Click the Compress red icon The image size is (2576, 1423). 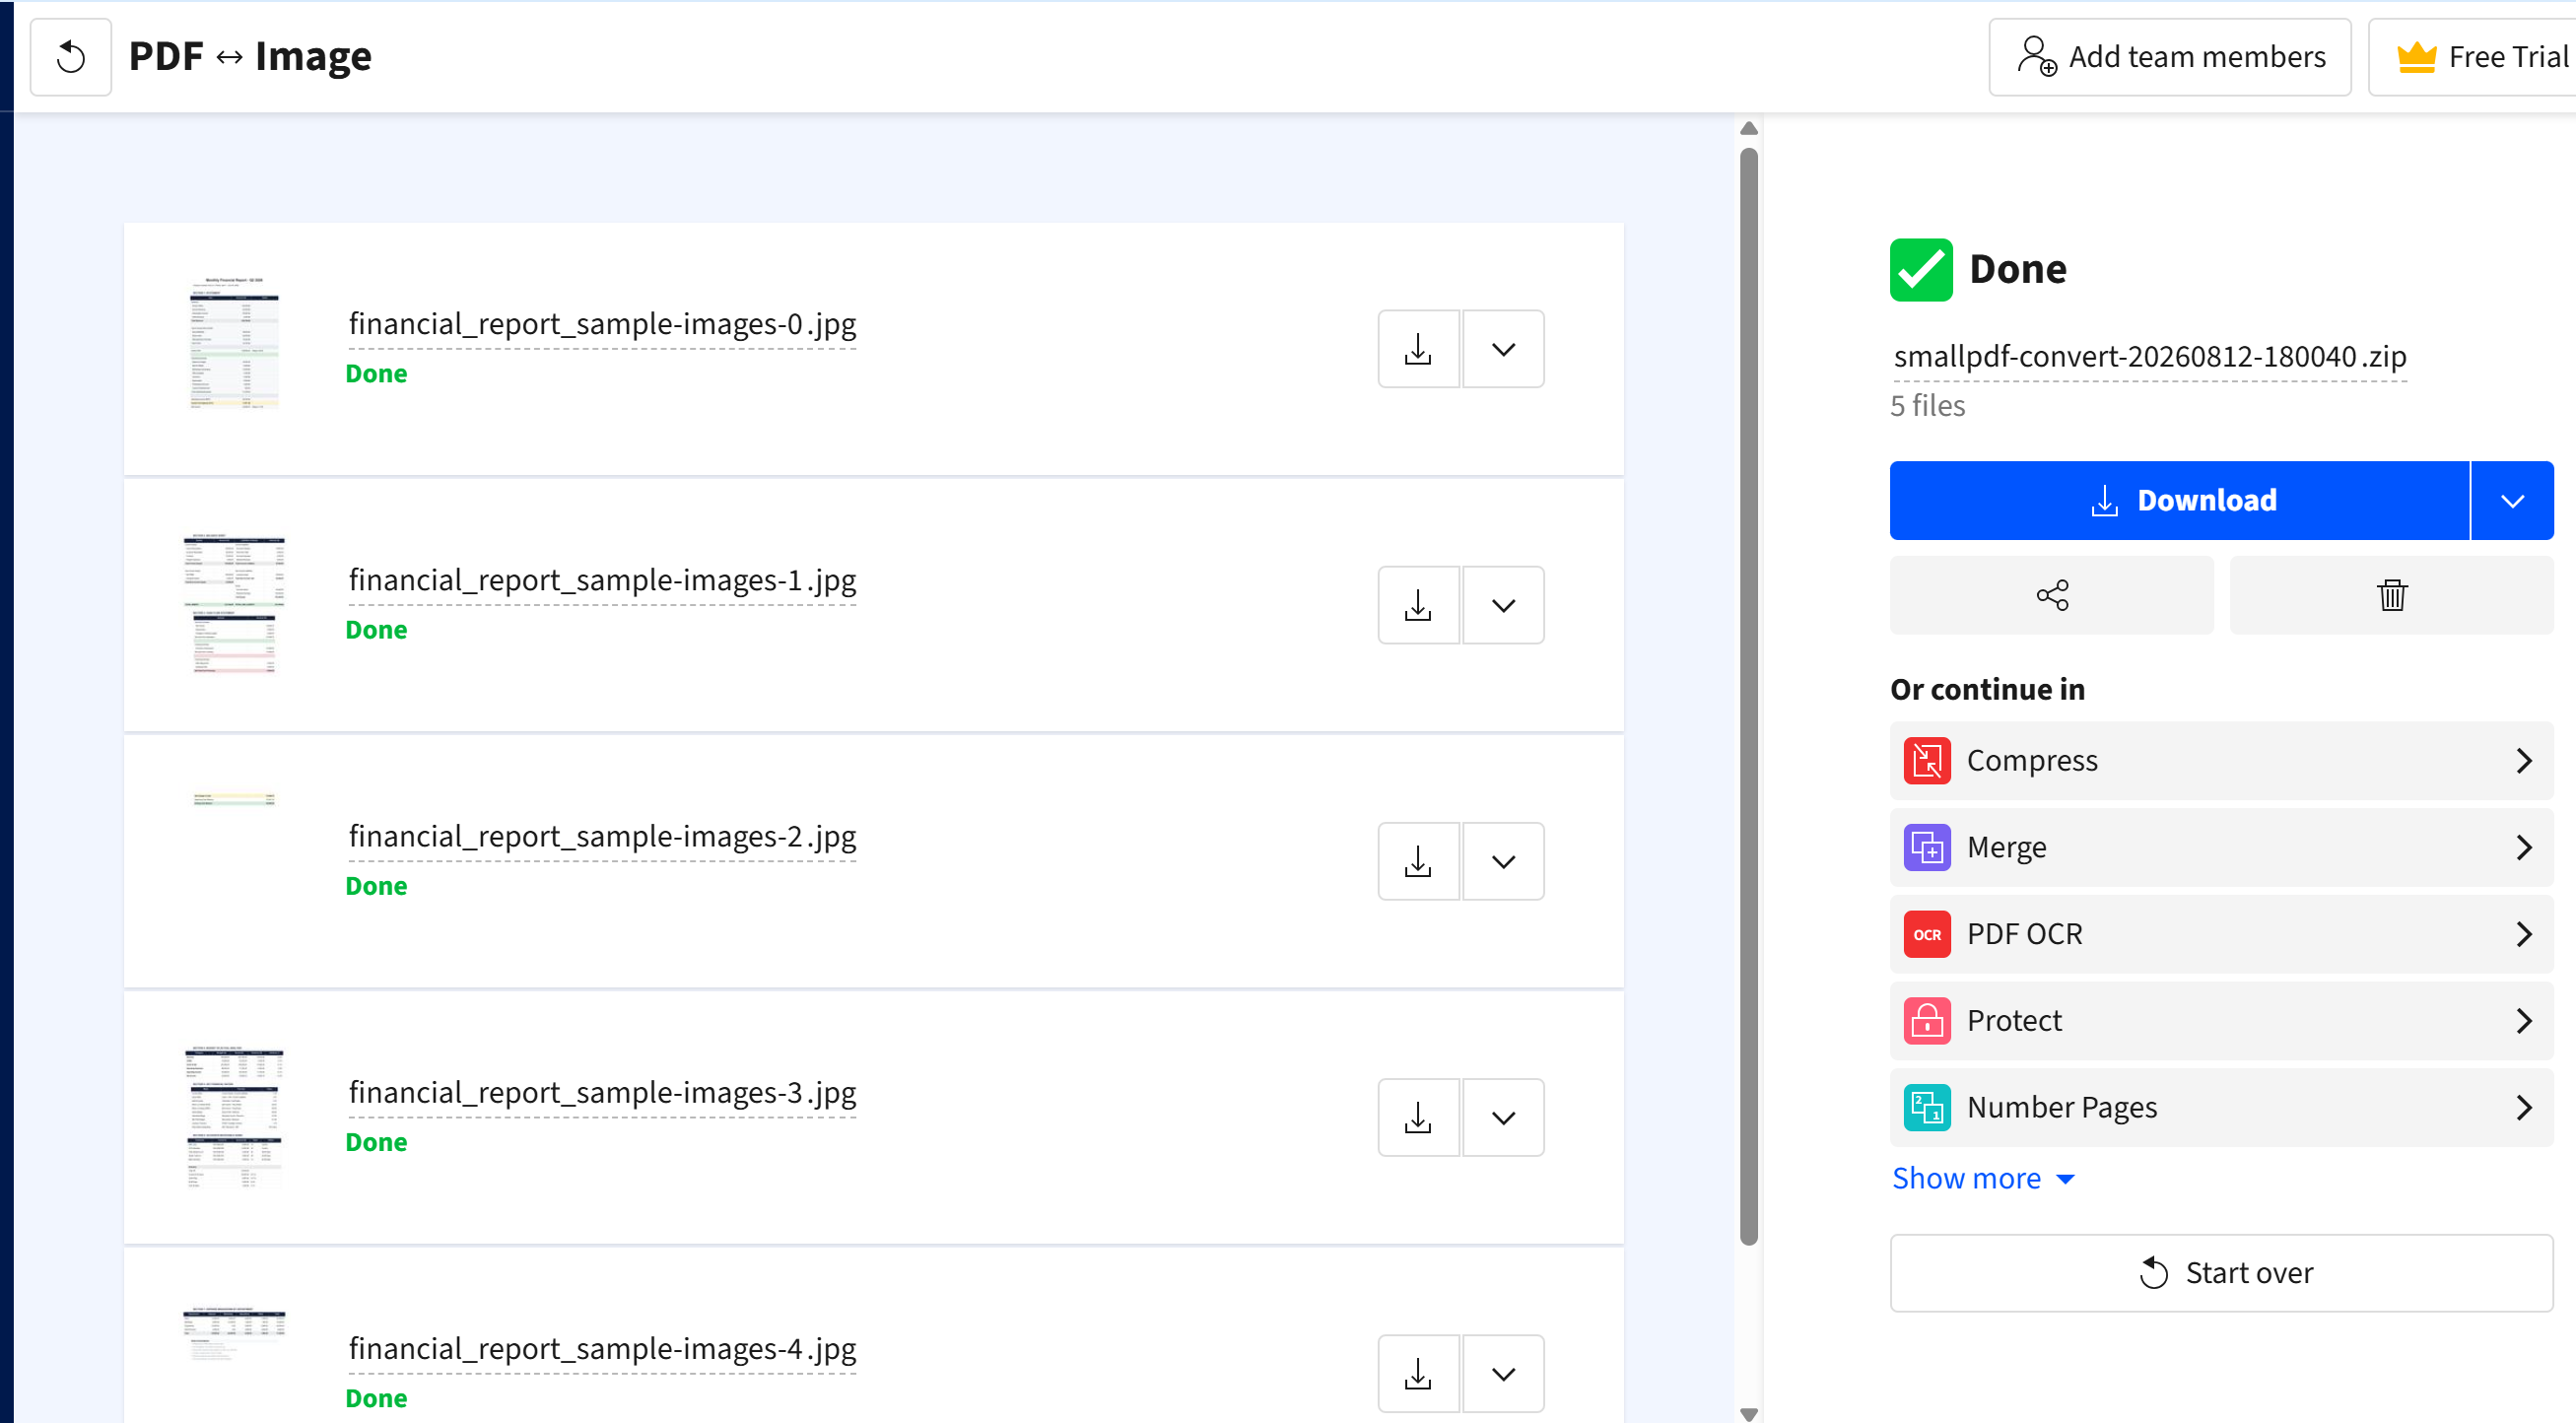click(1927, 760)
